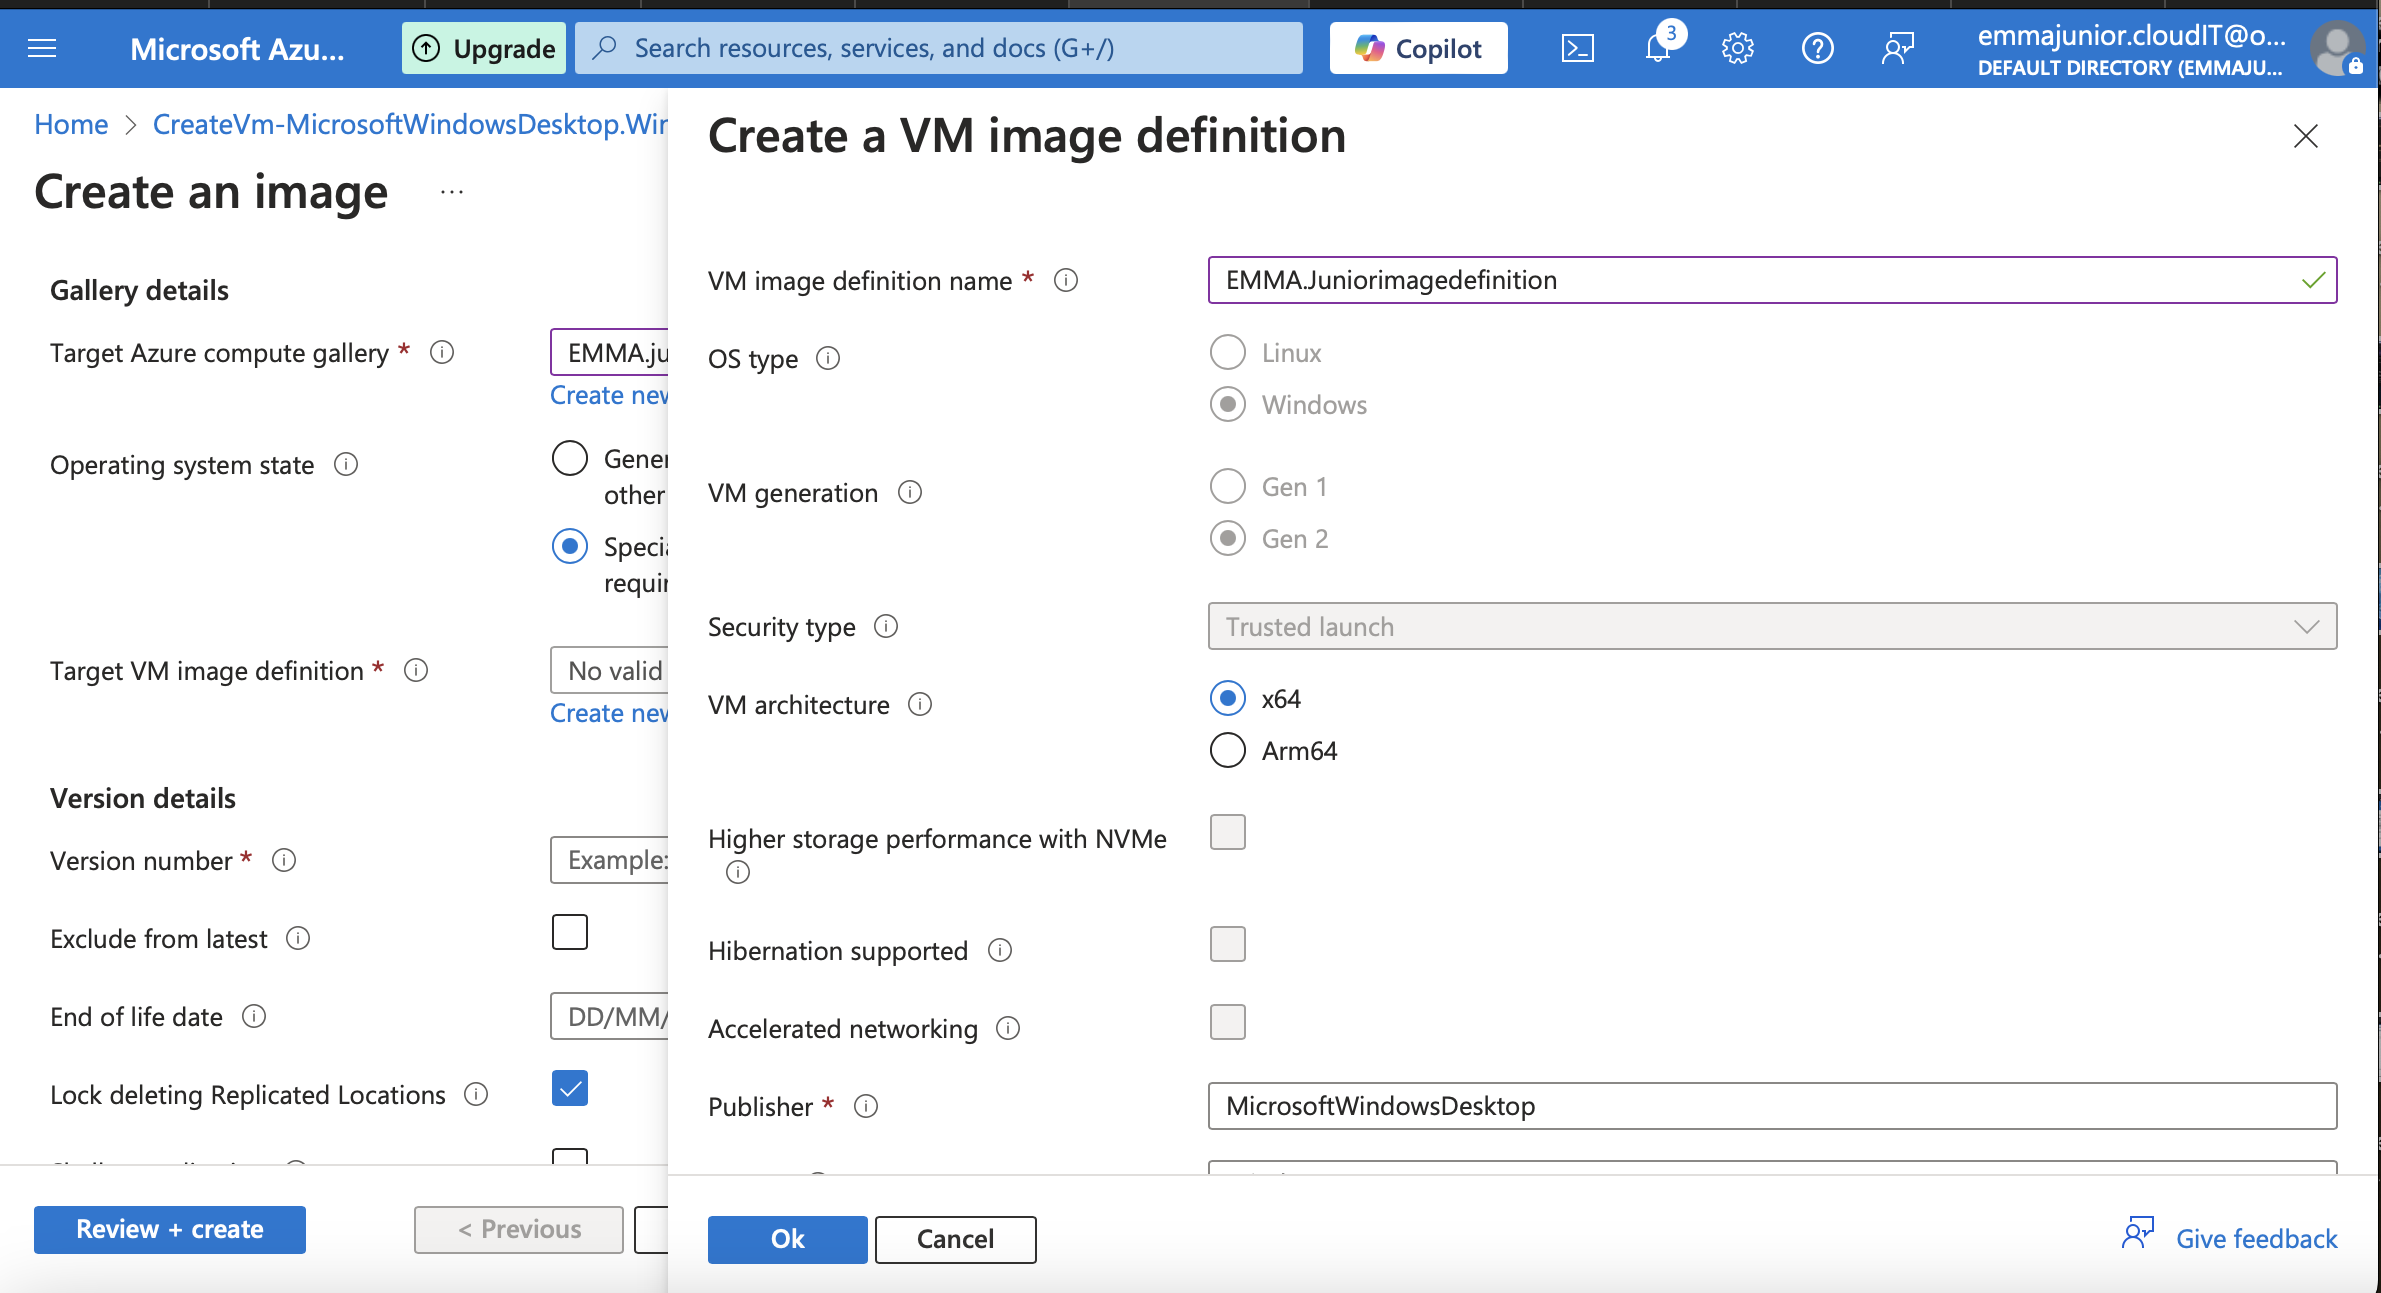
Task: Show info for Target Azure compute gallery
Action: tap(442, 352)
